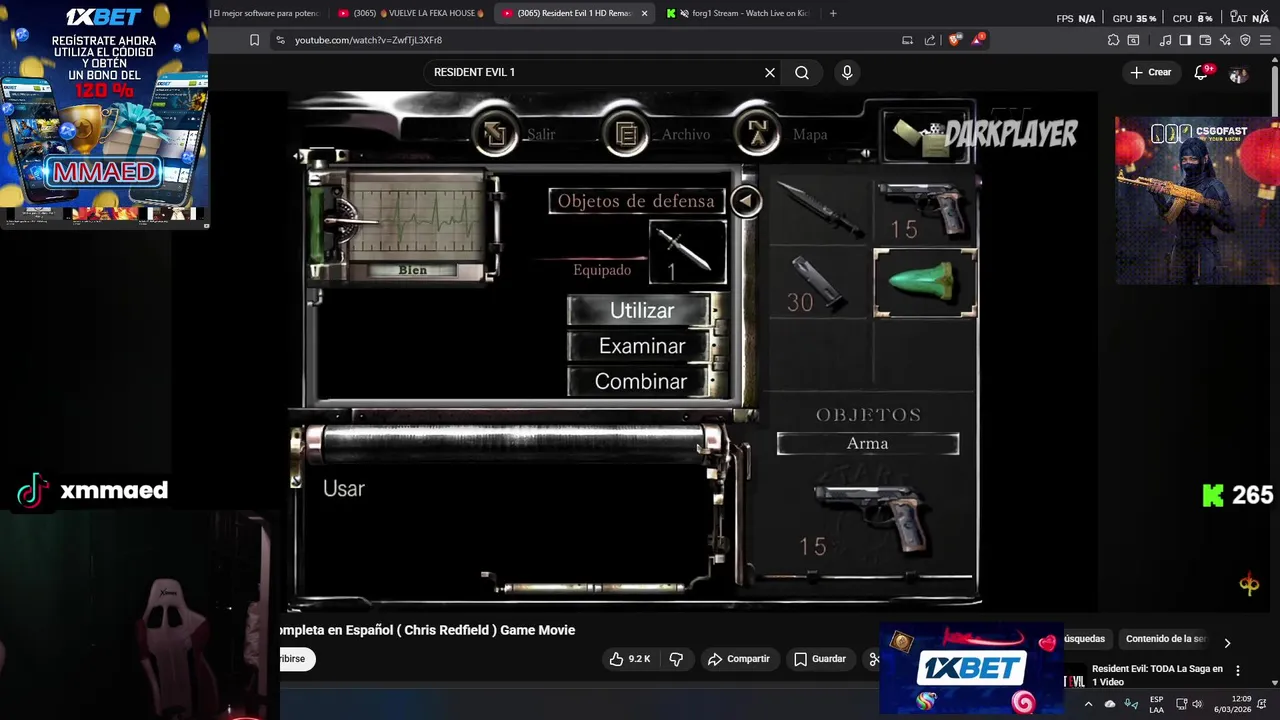The image size is (1280, 720).
Task: Open options for Resident Evil TODA La Saga video
Action: coord(1238,671)
